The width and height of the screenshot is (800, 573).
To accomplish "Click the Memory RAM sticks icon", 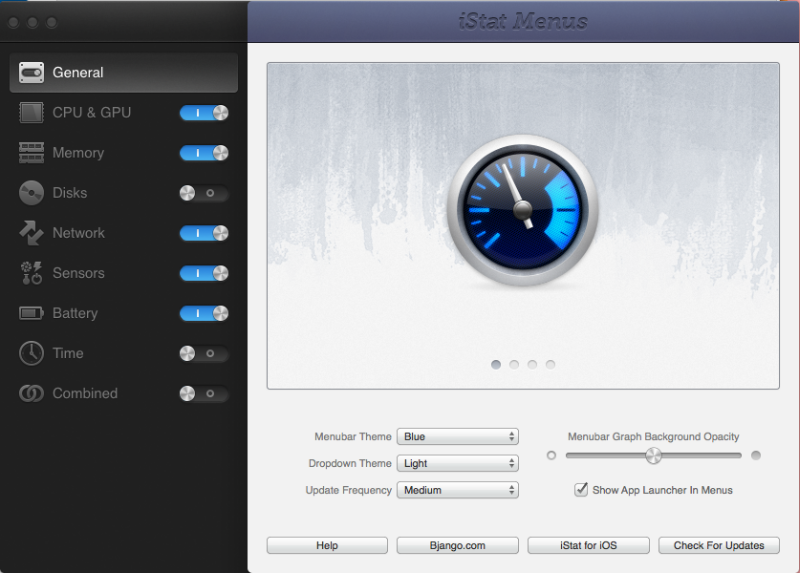I will click(x=31, y=153).
